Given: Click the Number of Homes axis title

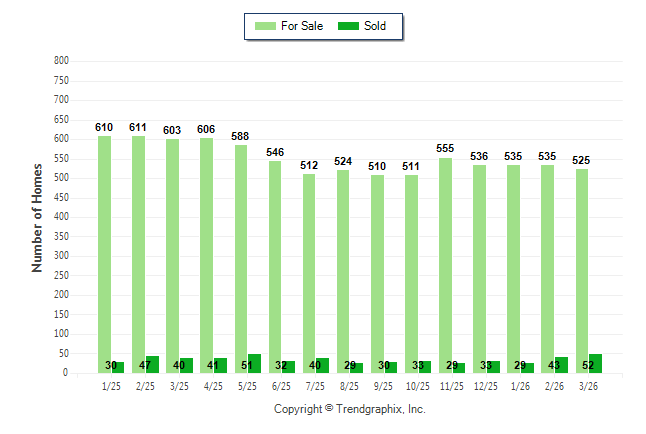Looking at the screenshot, I should point(37,219).
